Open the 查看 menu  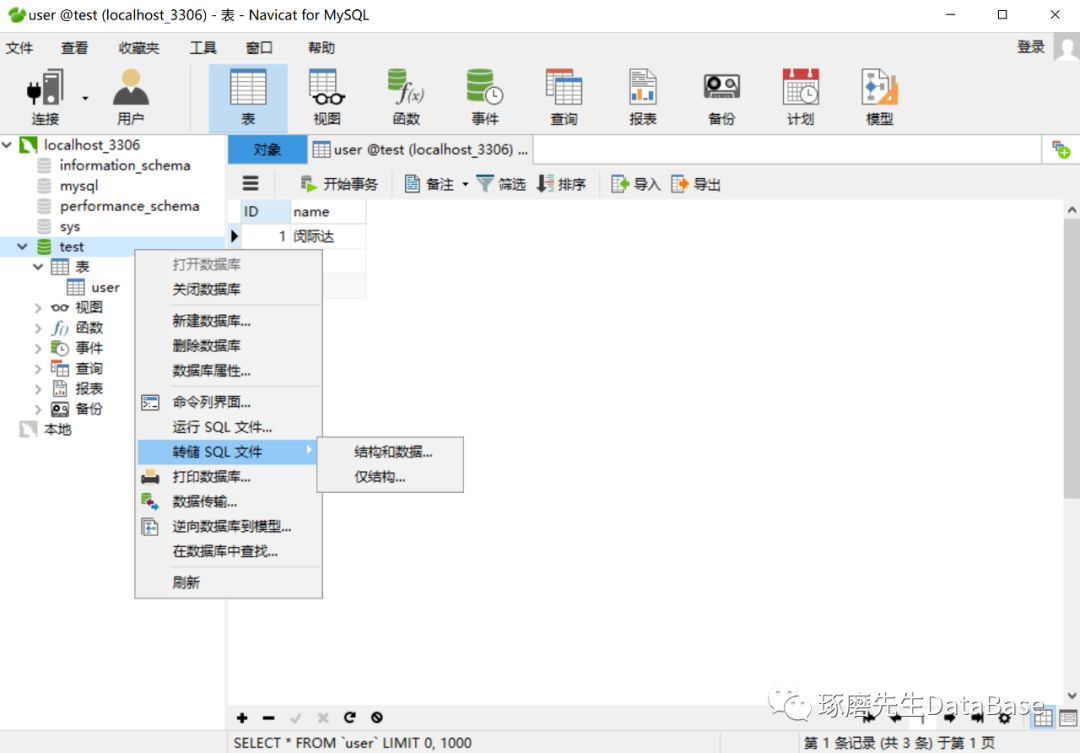74,48
